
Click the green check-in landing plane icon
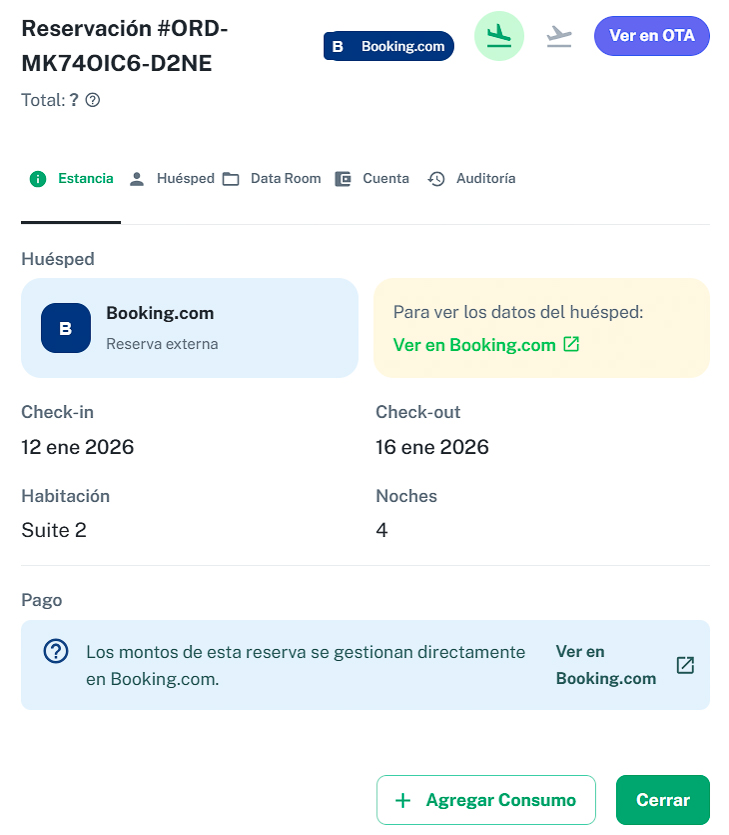coord(498,36)
